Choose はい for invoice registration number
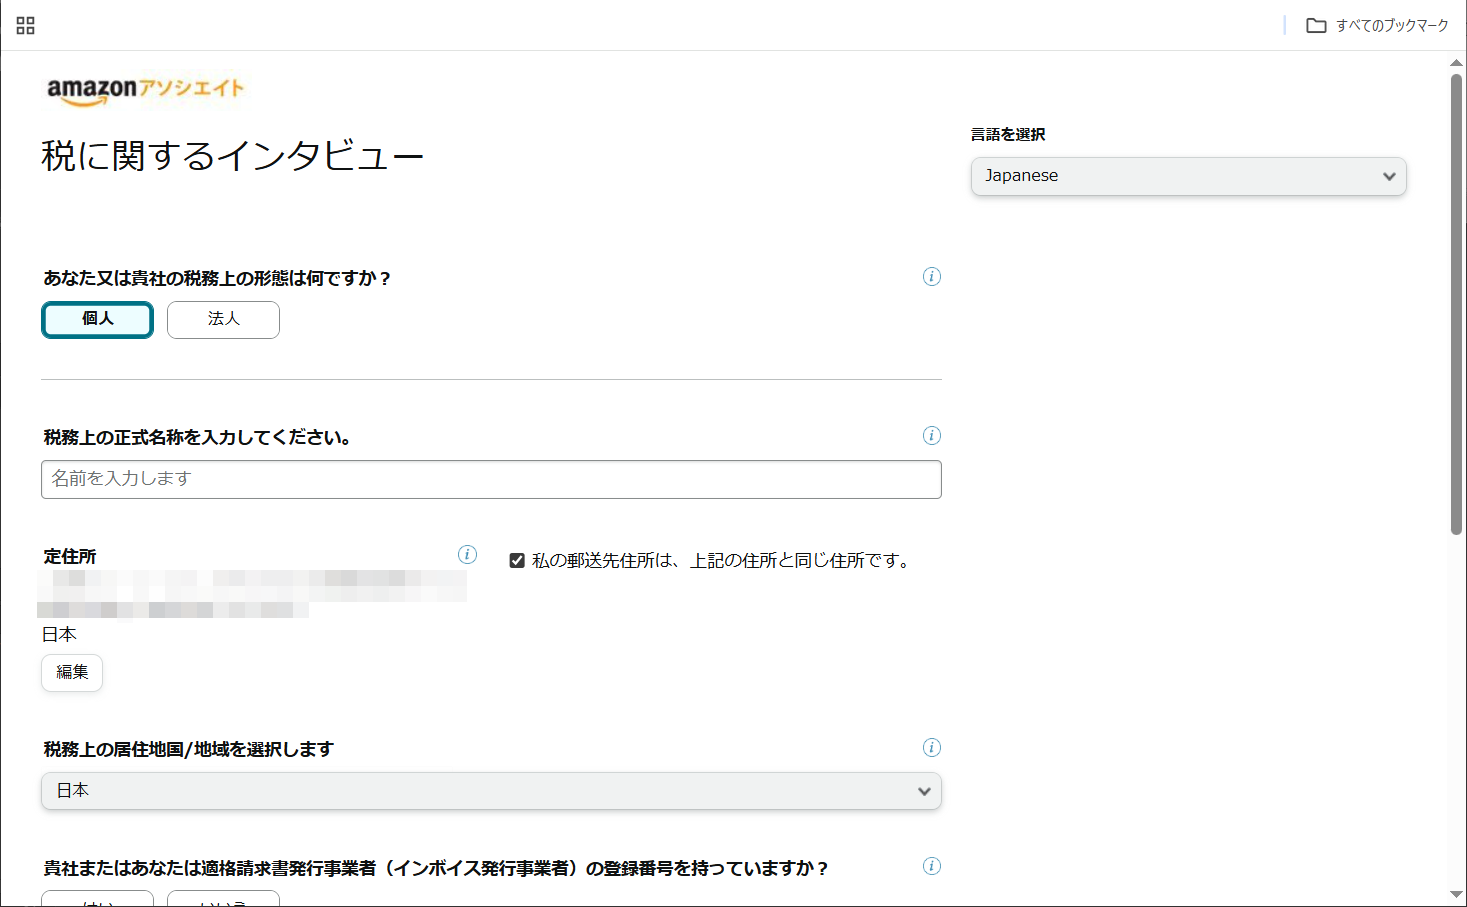This screenshot has width=1467, height=907. [x=97, y=899]
